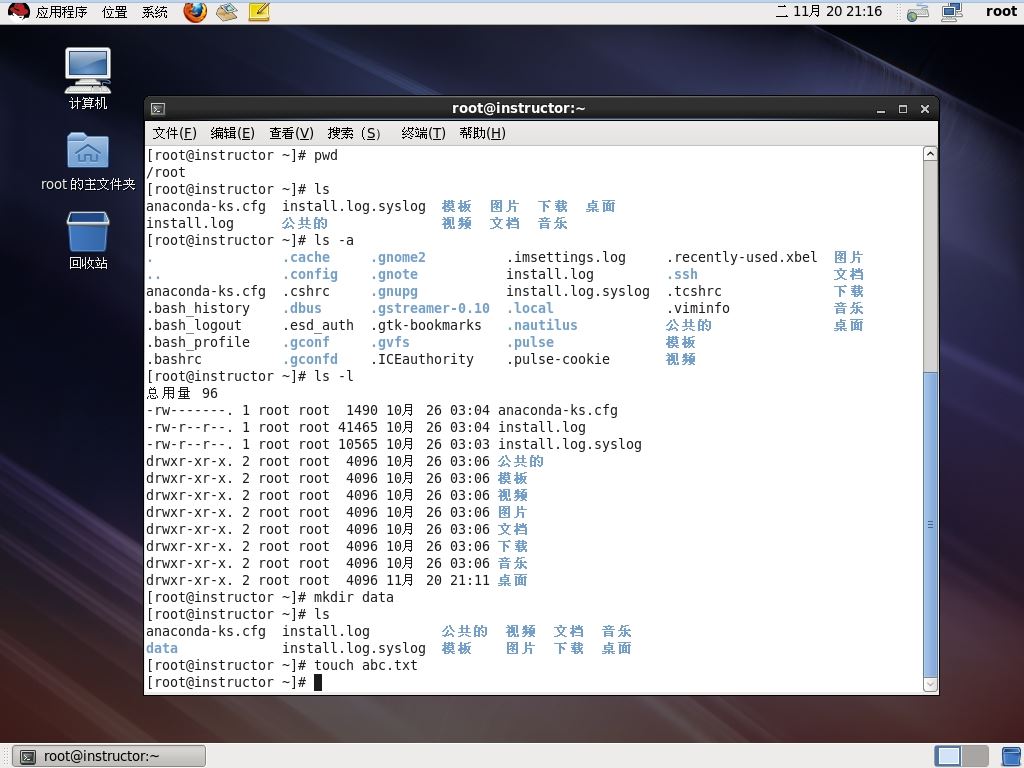Open the 系统 system menu
Screen dimensions: 1024x768
click(x=155, y=12)
